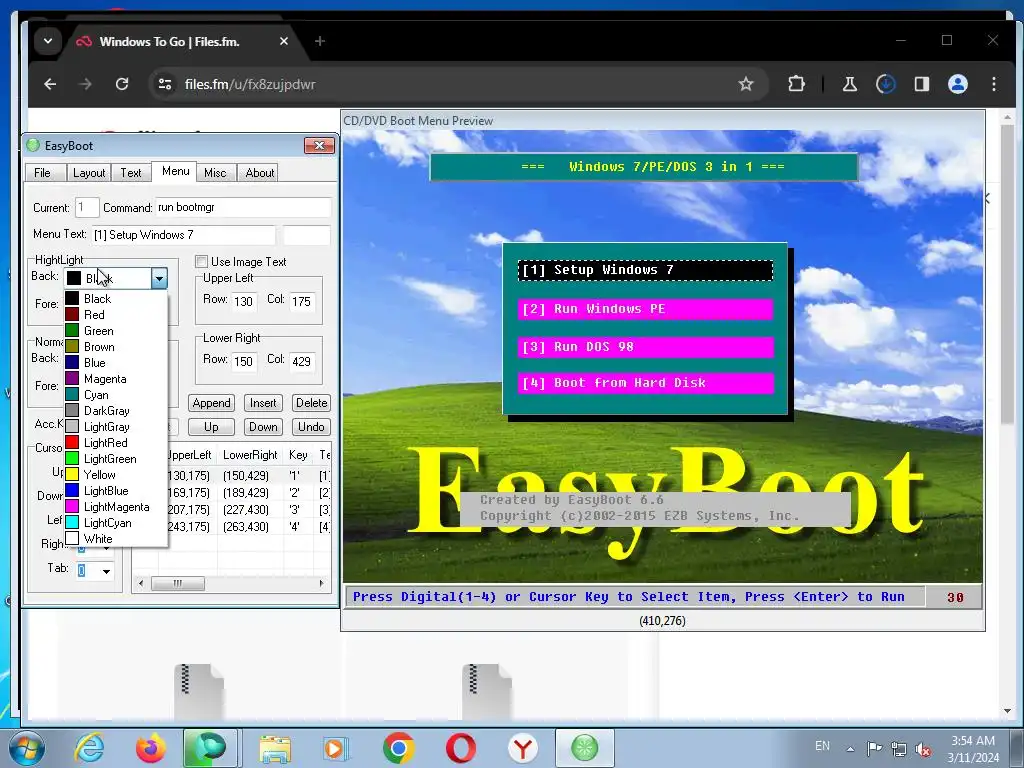Choose Red from the color list
Image resolution: width=1024 pixels, height=768 pixels.
[115, 315]
